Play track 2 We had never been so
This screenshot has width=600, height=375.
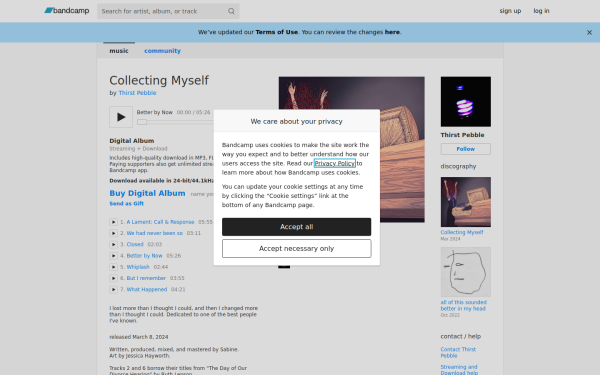(113, 233)
